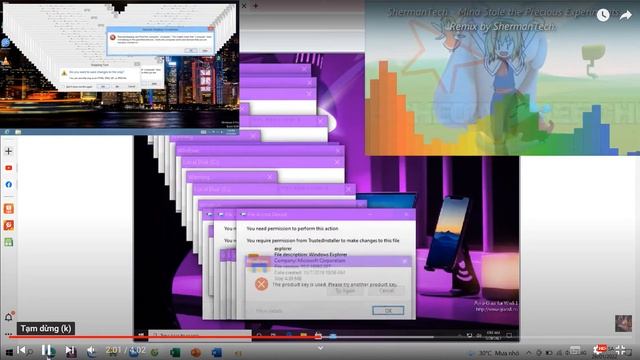The image size is (640, 360).
Task: Open Facebook shortcut in sidebar
Action: [x=9, y=184]
